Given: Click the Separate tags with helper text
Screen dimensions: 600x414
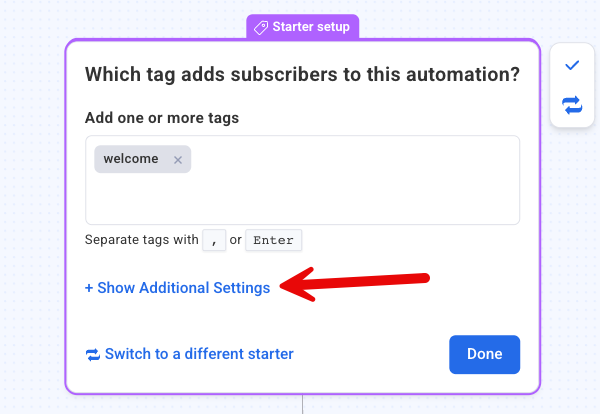Looking at the screenshot, I should [141, 240].
